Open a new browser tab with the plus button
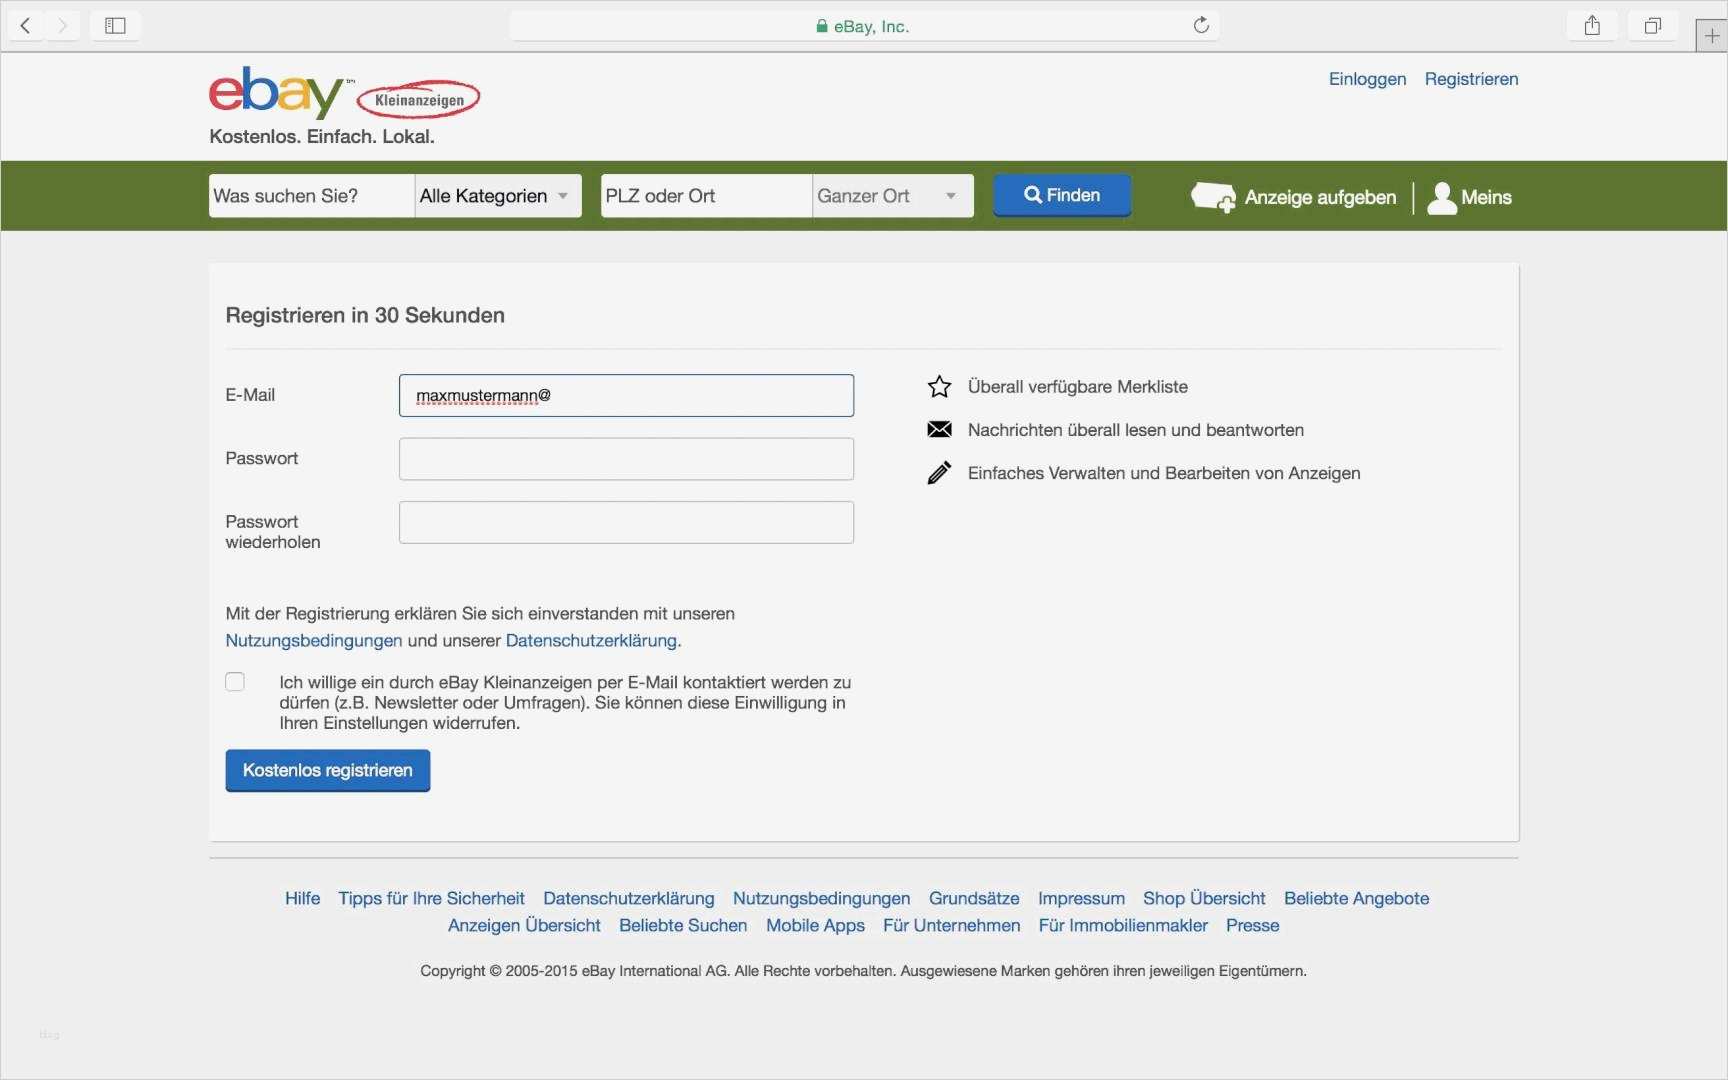This screenshot has width=1728, height=1080. pos(1712,34)
